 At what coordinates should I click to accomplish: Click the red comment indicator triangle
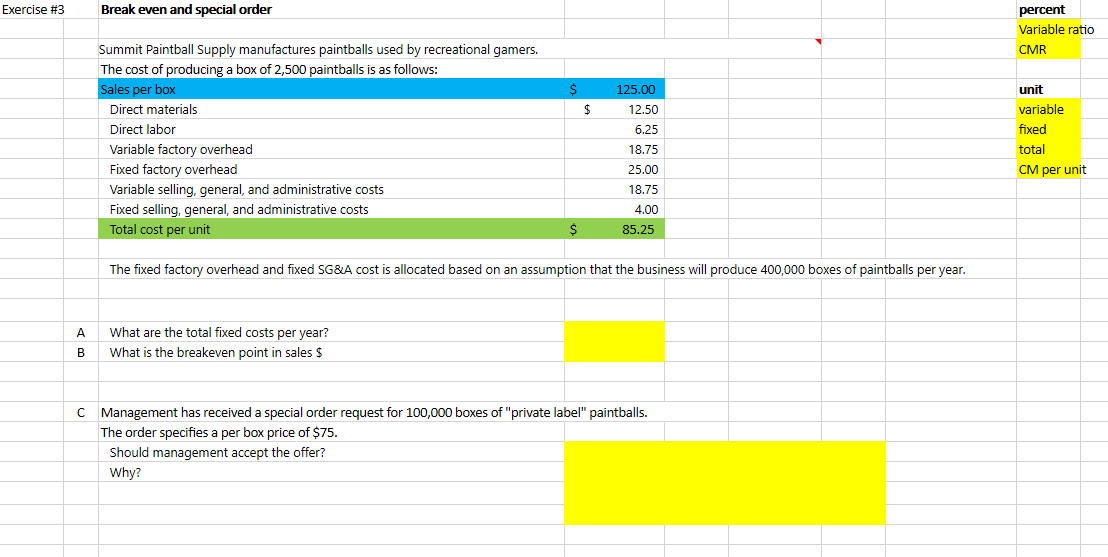[818, 42]
